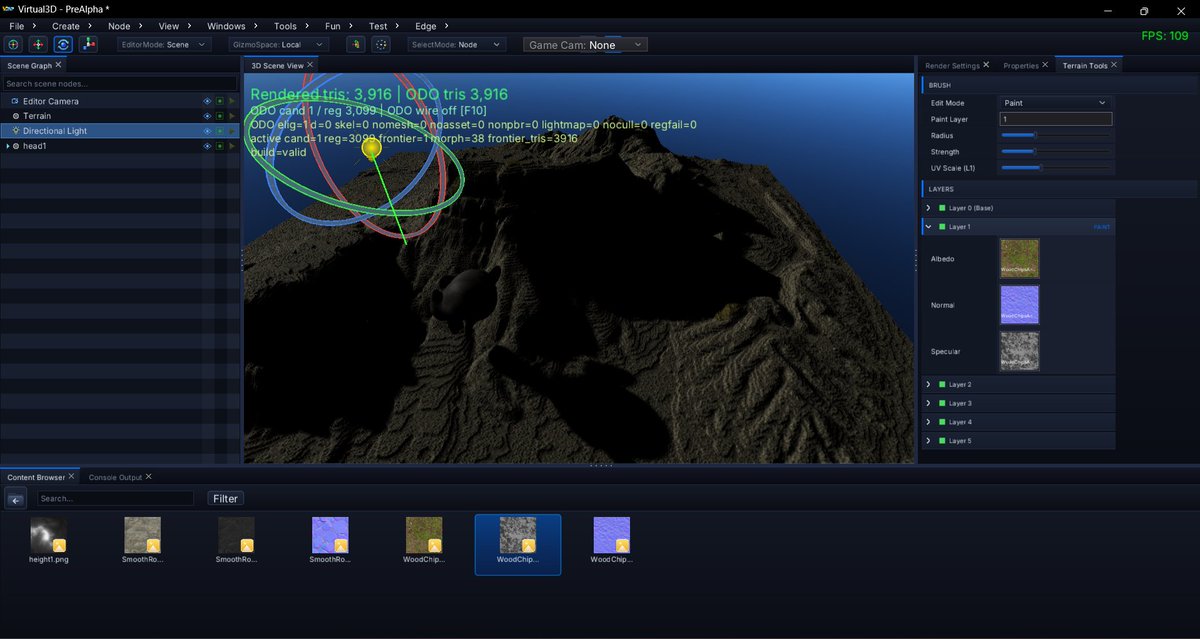
Task: Switch to the Console Output tab
Action: (x=116, y=477)
